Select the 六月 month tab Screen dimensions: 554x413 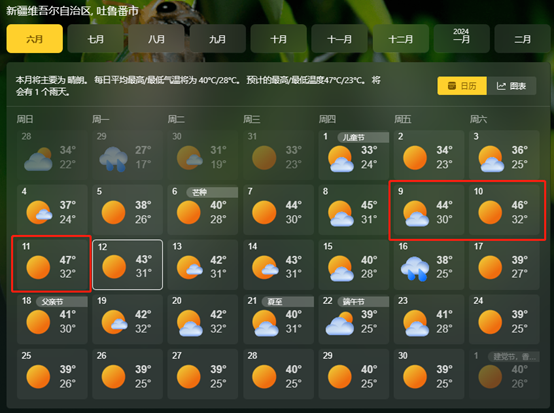click(x=35, y=39)
